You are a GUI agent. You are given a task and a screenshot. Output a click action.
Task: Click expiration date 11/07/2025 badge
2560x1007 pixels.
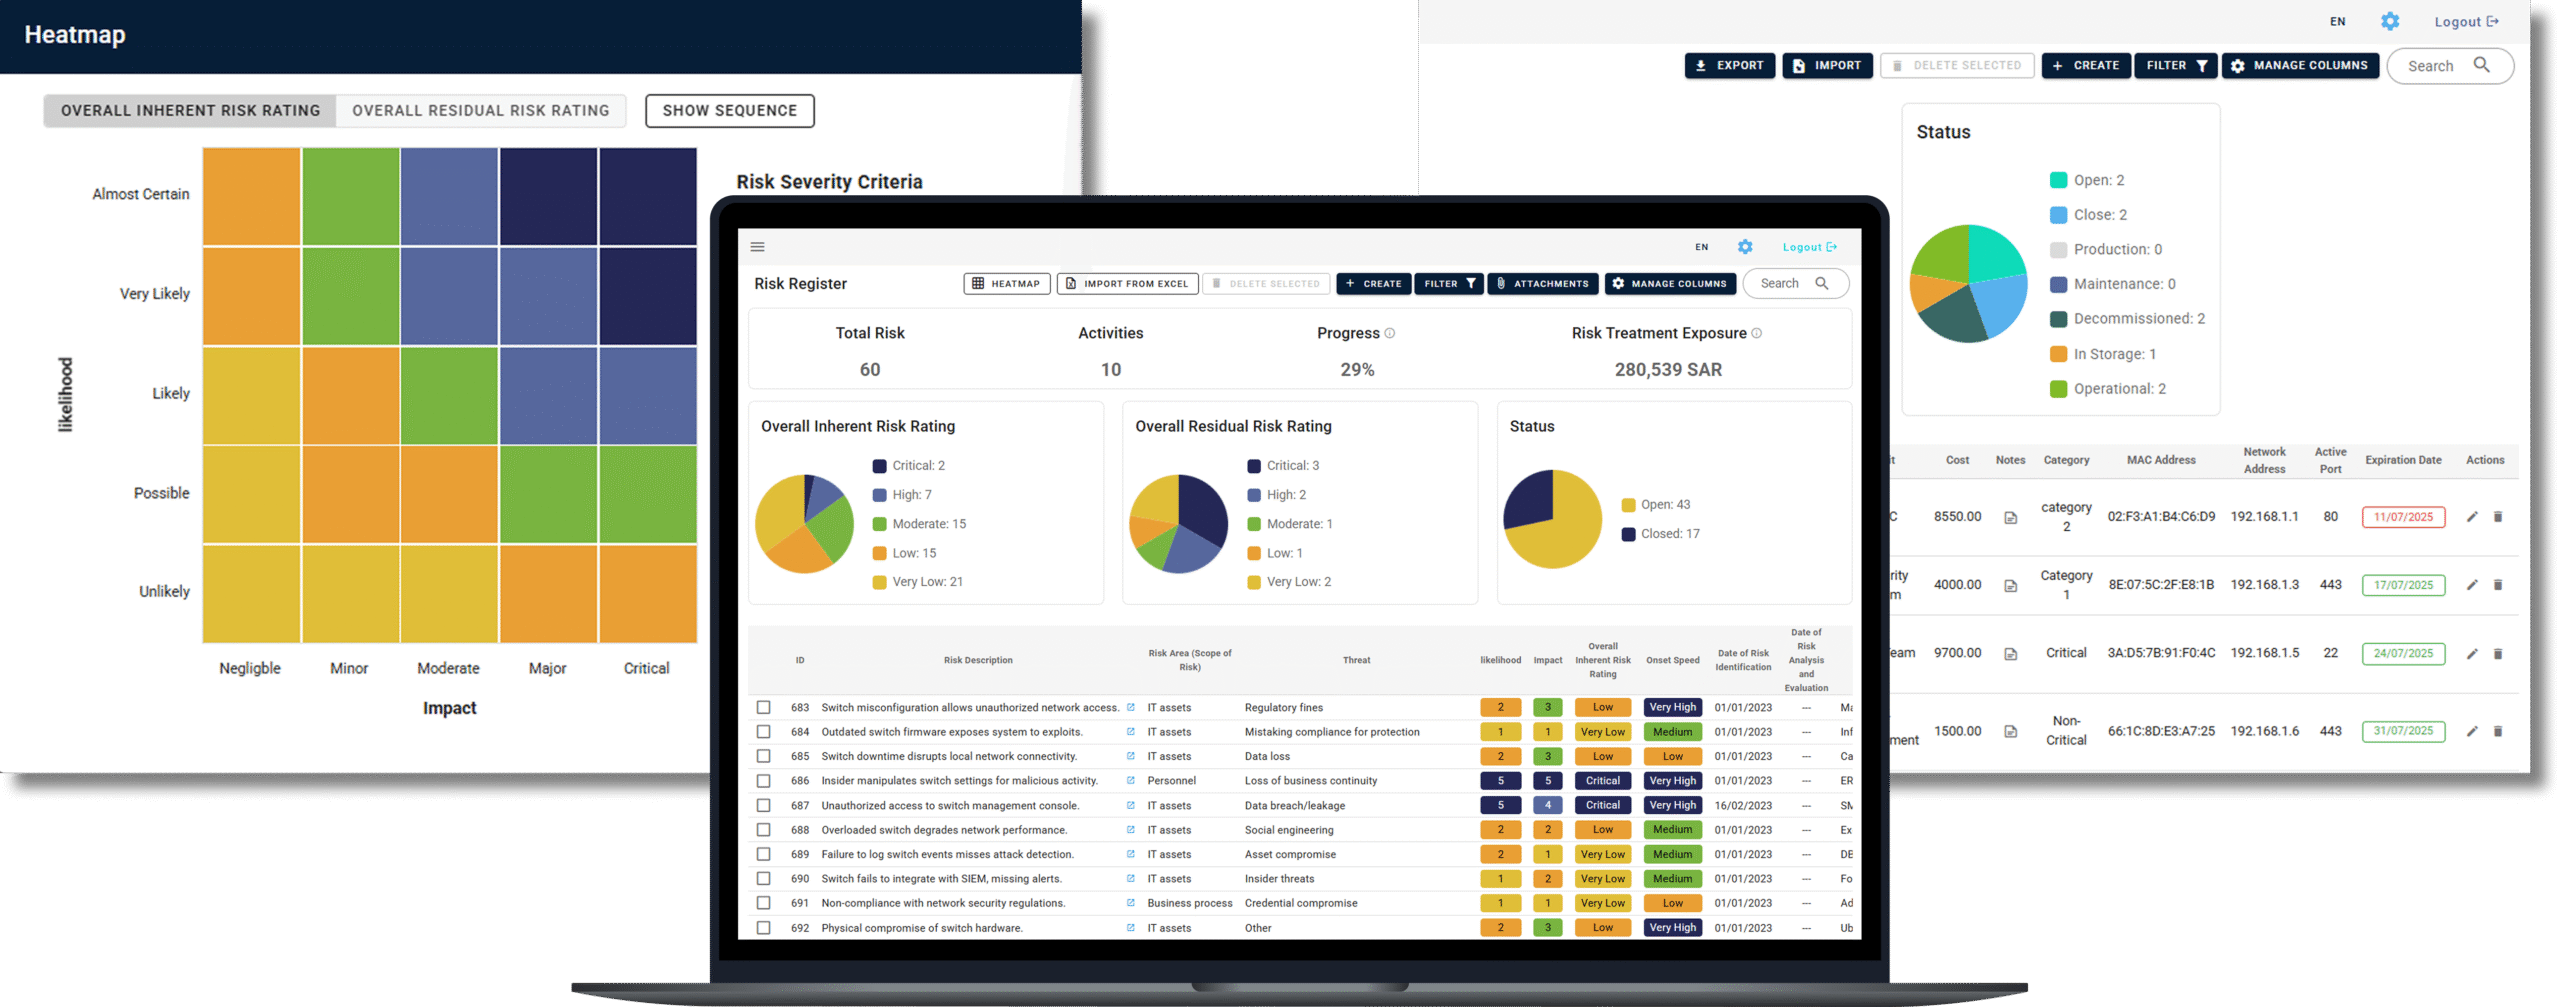(x=2403, y=517)
